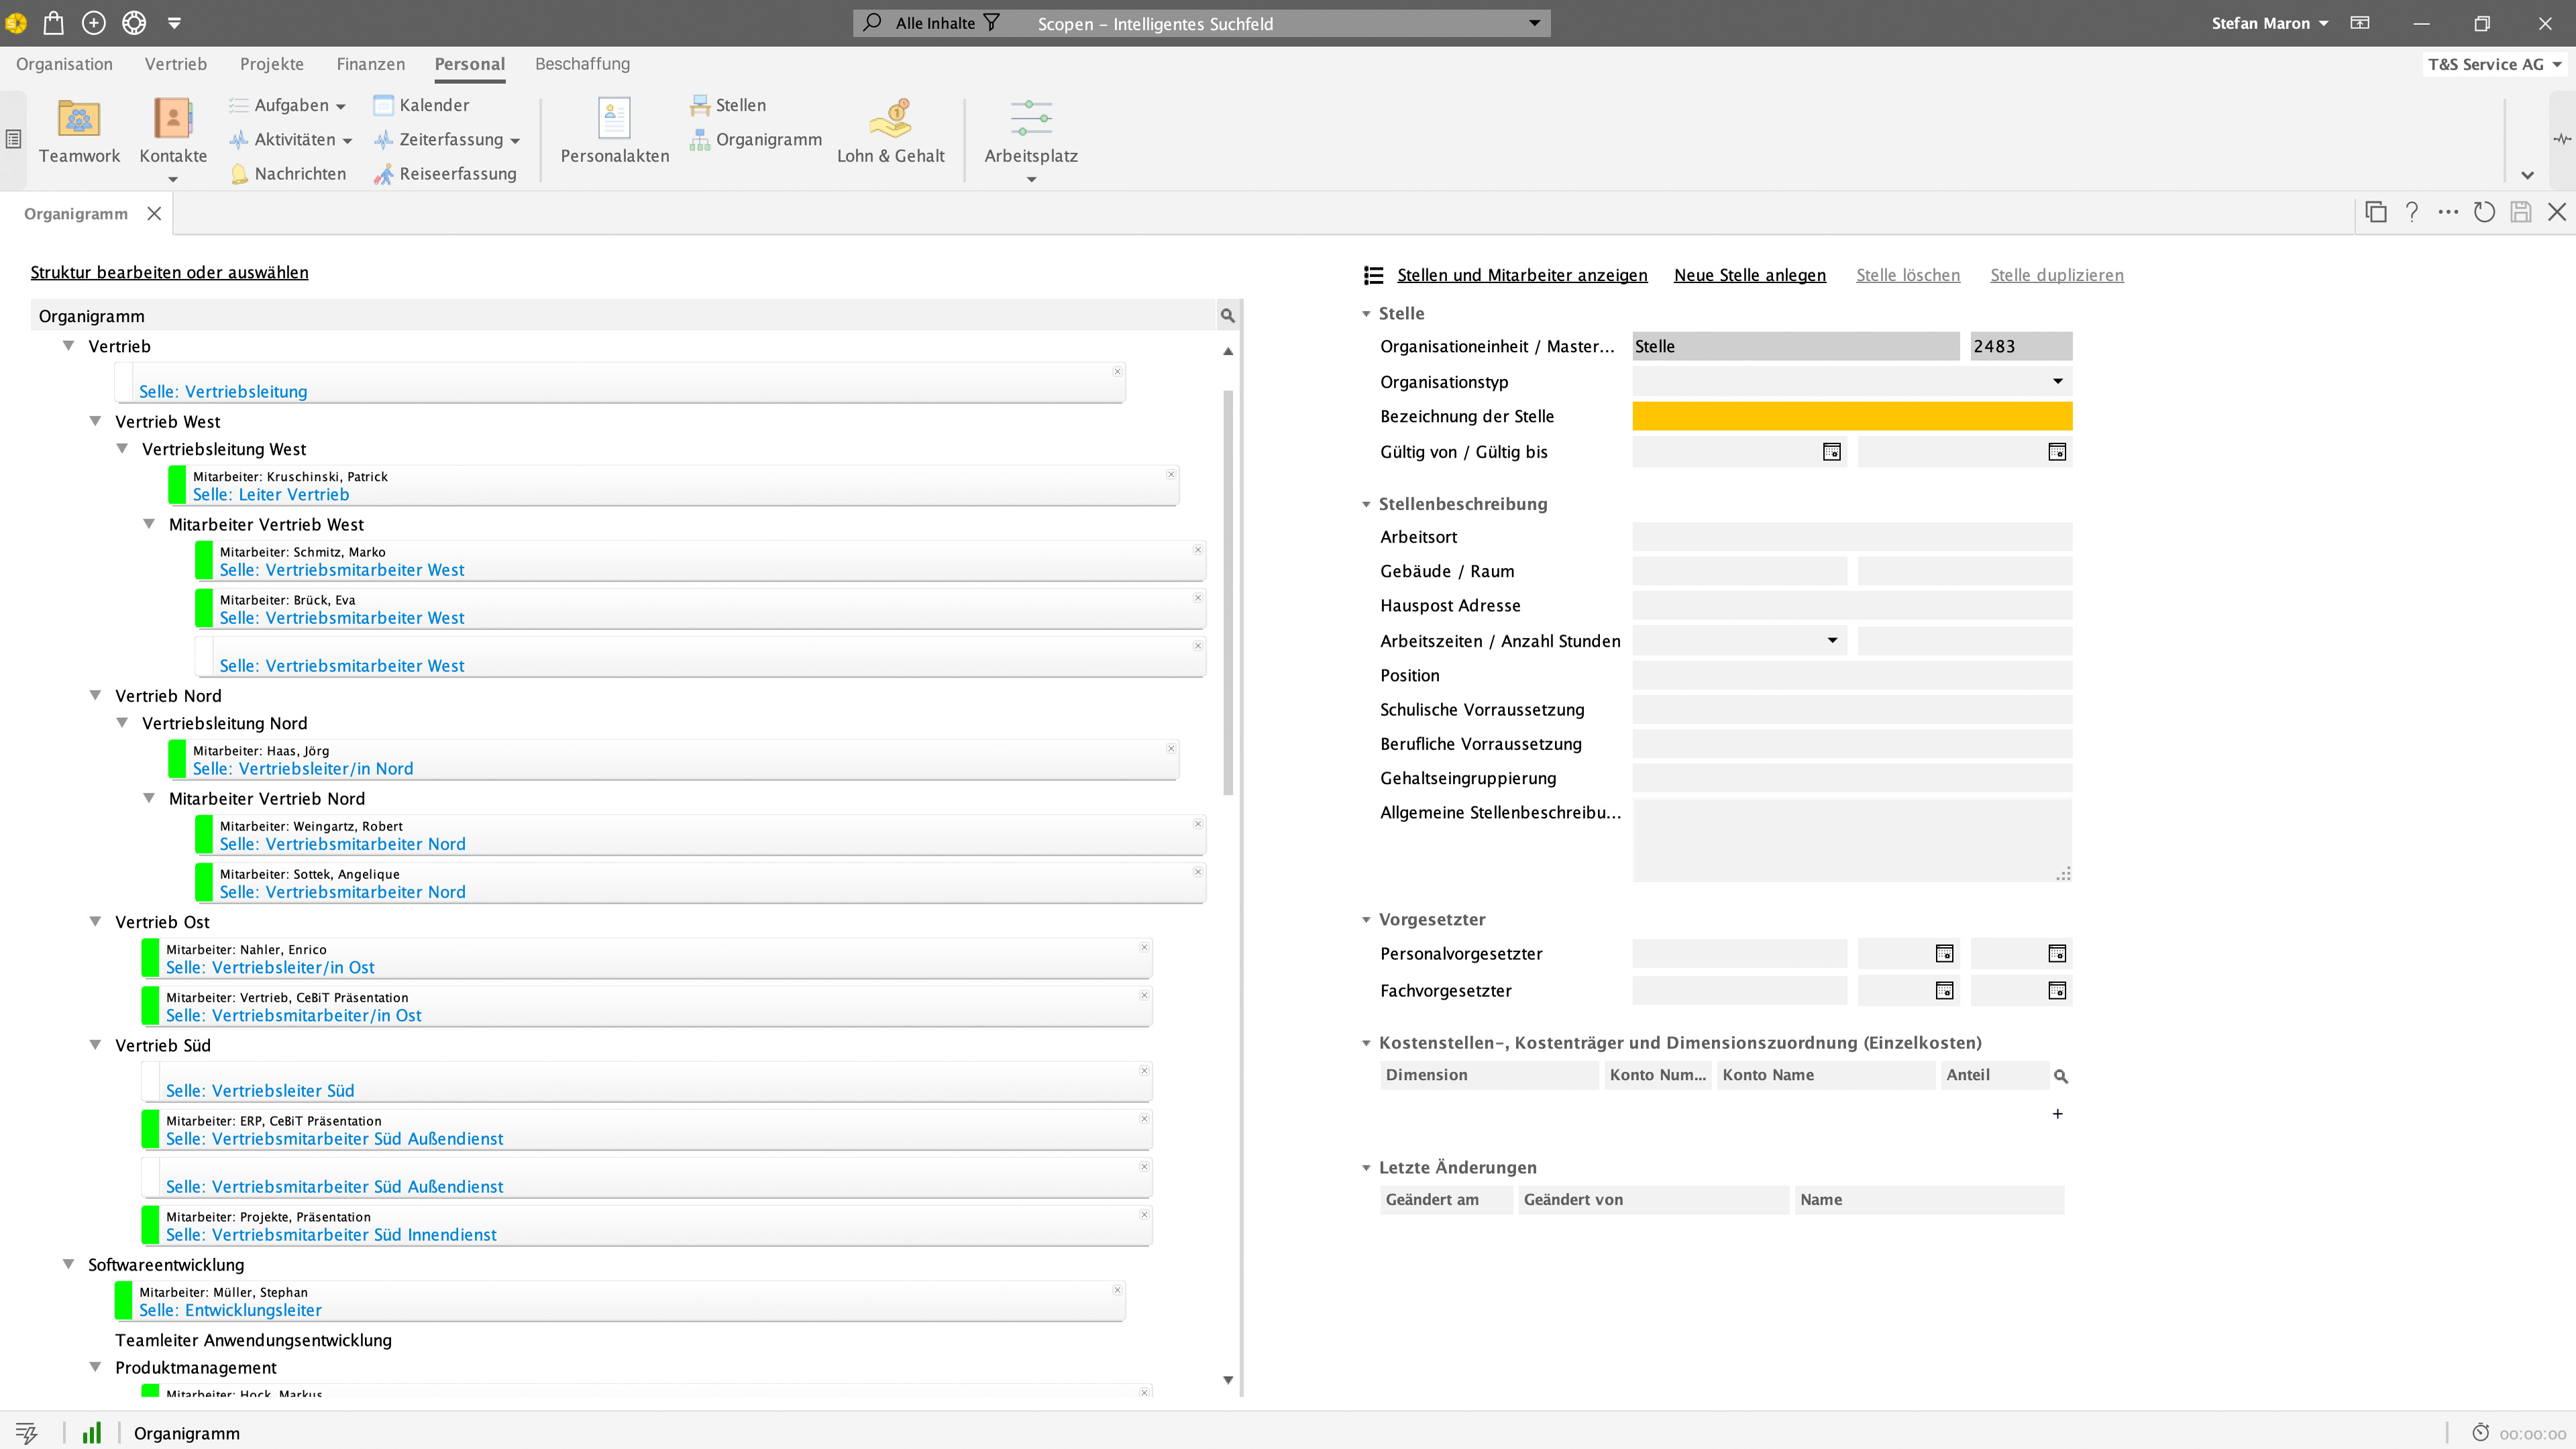The width and height of the screenshot is (2576, 1449).
Task: Select the Personal tab in ribbon
Action: coord(469,64)
